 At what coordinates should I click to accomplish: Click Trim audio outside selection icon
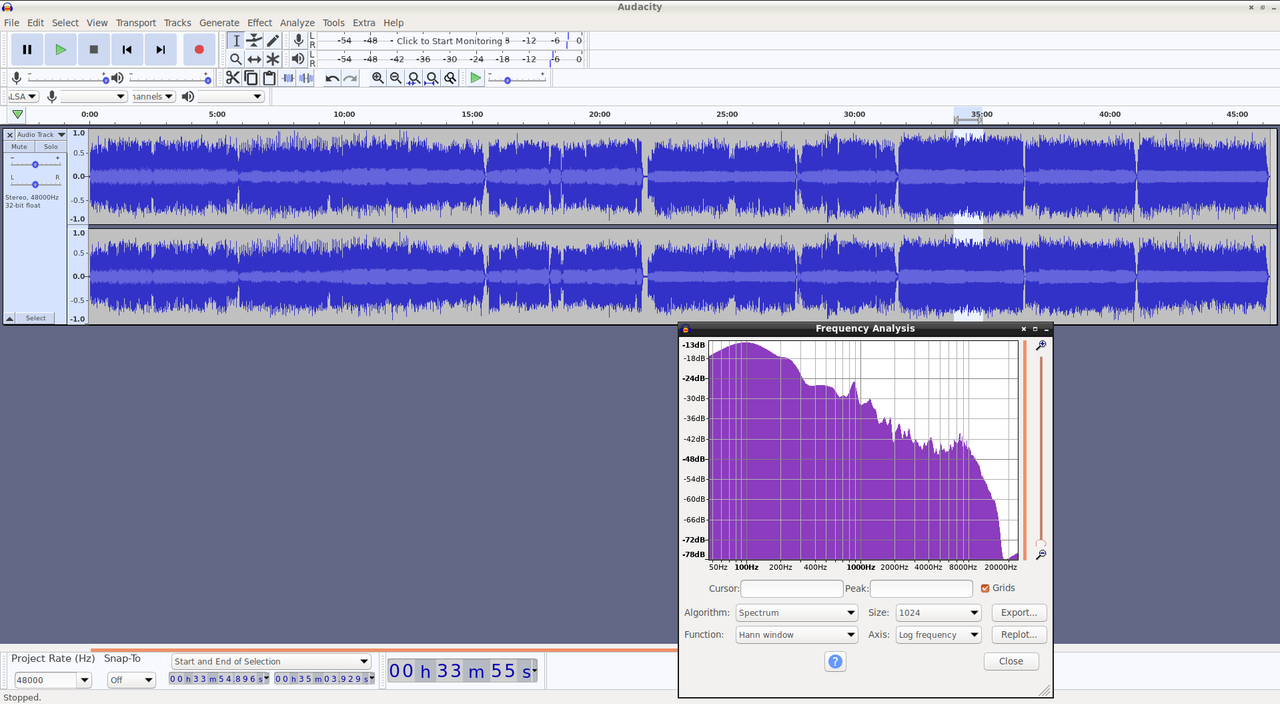coord(288,78)
